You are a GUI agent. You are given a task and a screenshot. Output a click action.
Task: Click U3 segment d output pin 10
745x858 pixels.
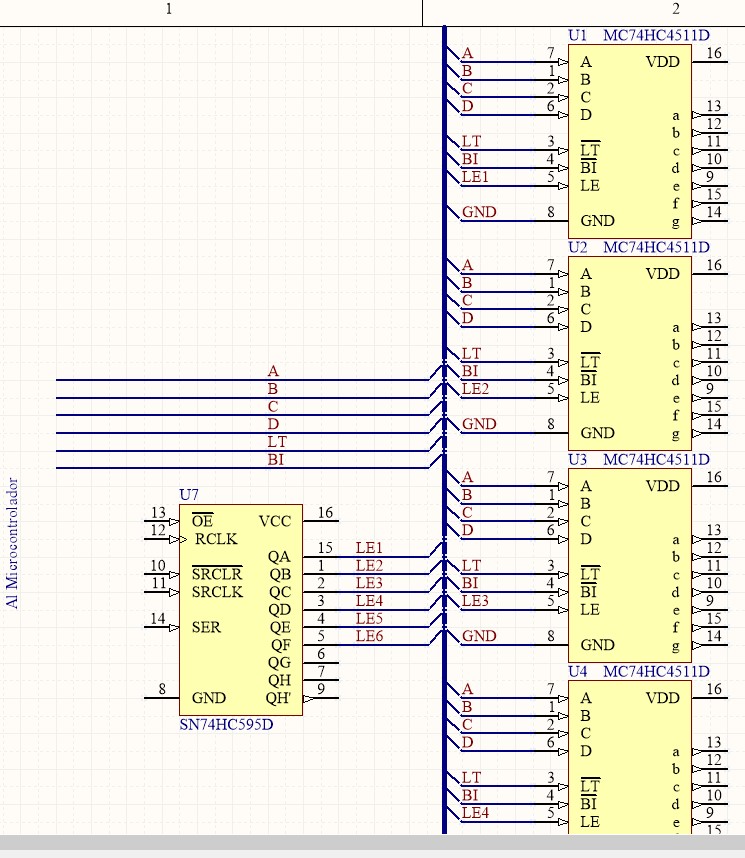tap(710, 592)
